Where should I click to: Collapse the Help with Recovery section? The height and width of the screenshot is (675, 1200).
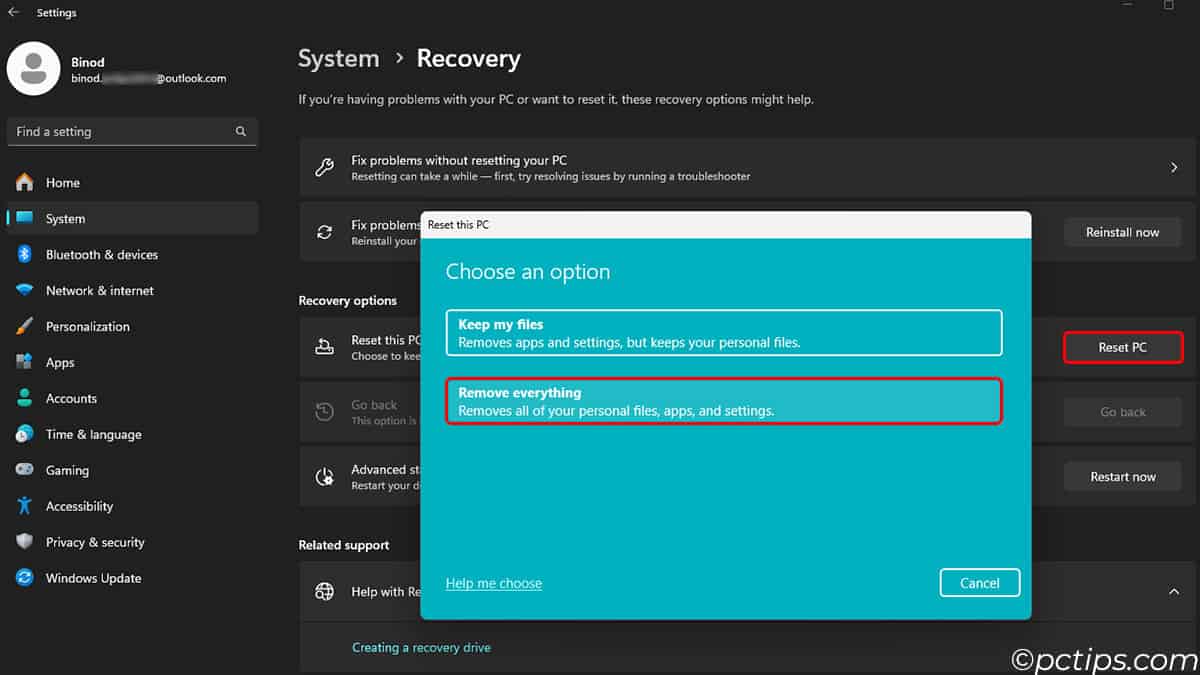1174,592
